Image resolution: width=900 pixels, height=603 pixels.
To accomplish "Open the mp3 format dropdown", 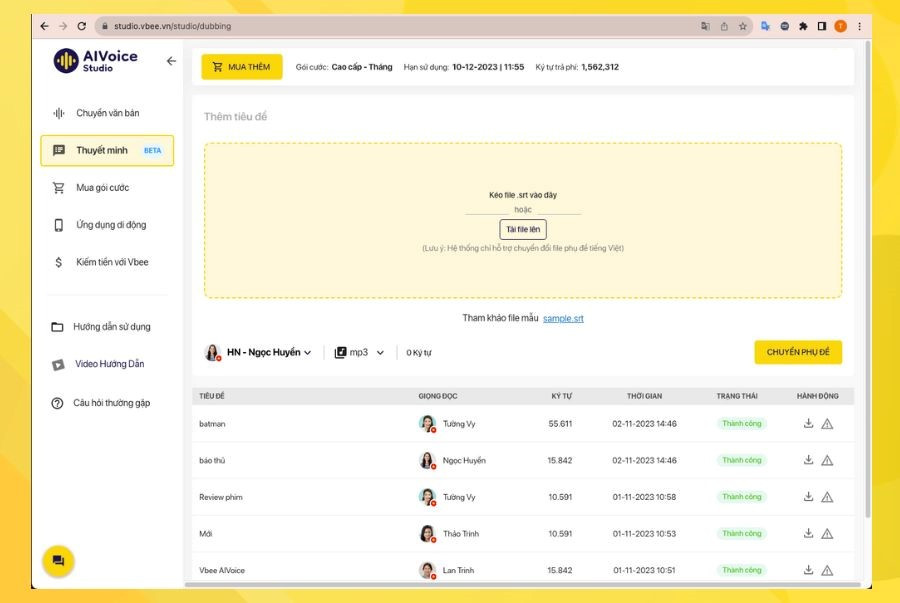I will 360,352.
